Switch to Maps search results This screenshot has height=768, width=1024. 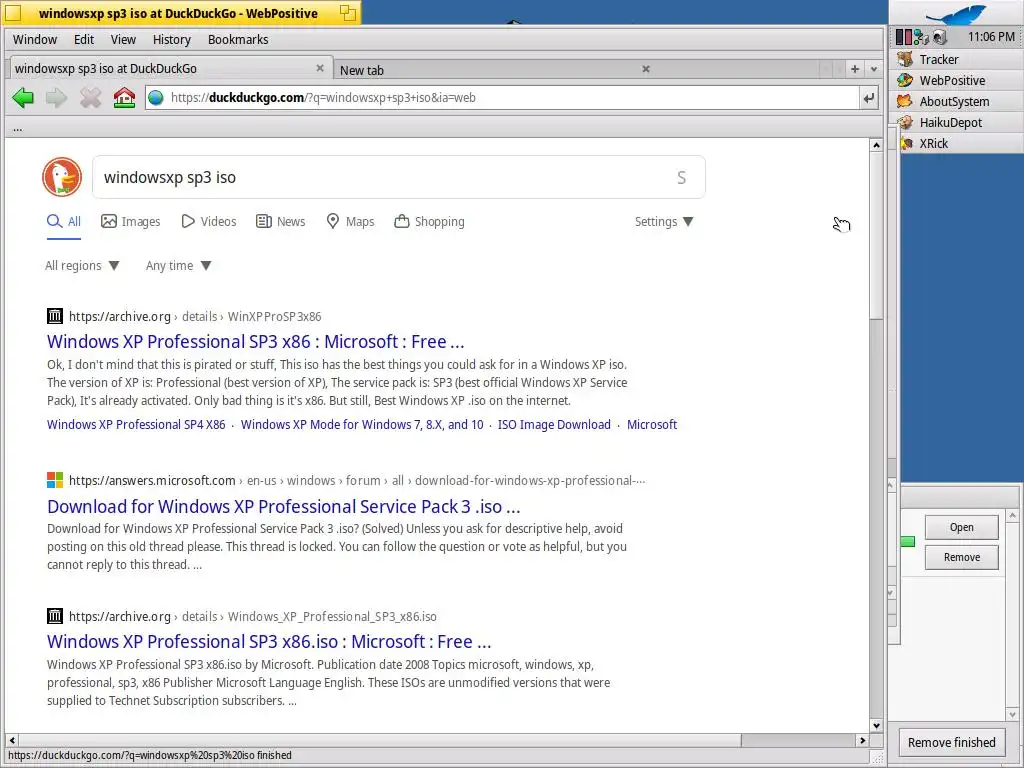(350, 221)
